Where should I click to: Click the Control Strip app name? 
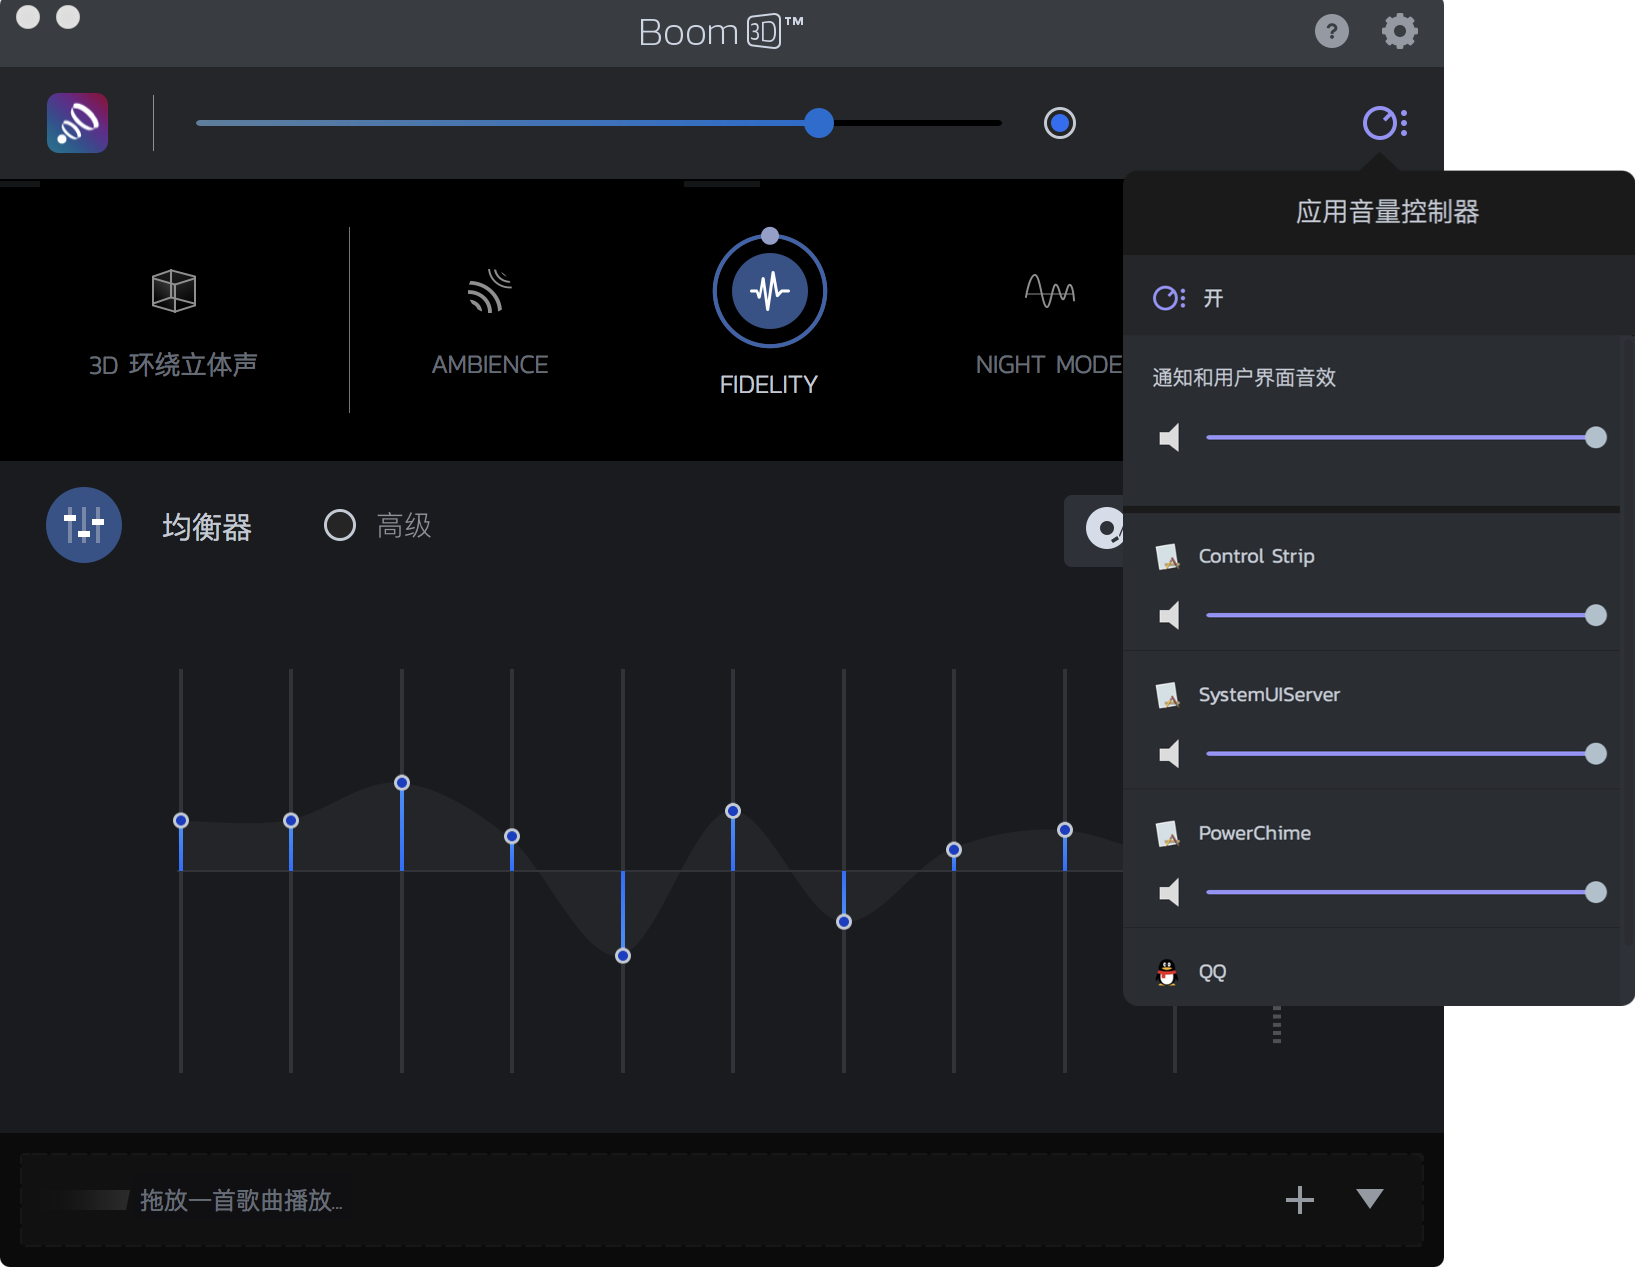[1257, 556]
